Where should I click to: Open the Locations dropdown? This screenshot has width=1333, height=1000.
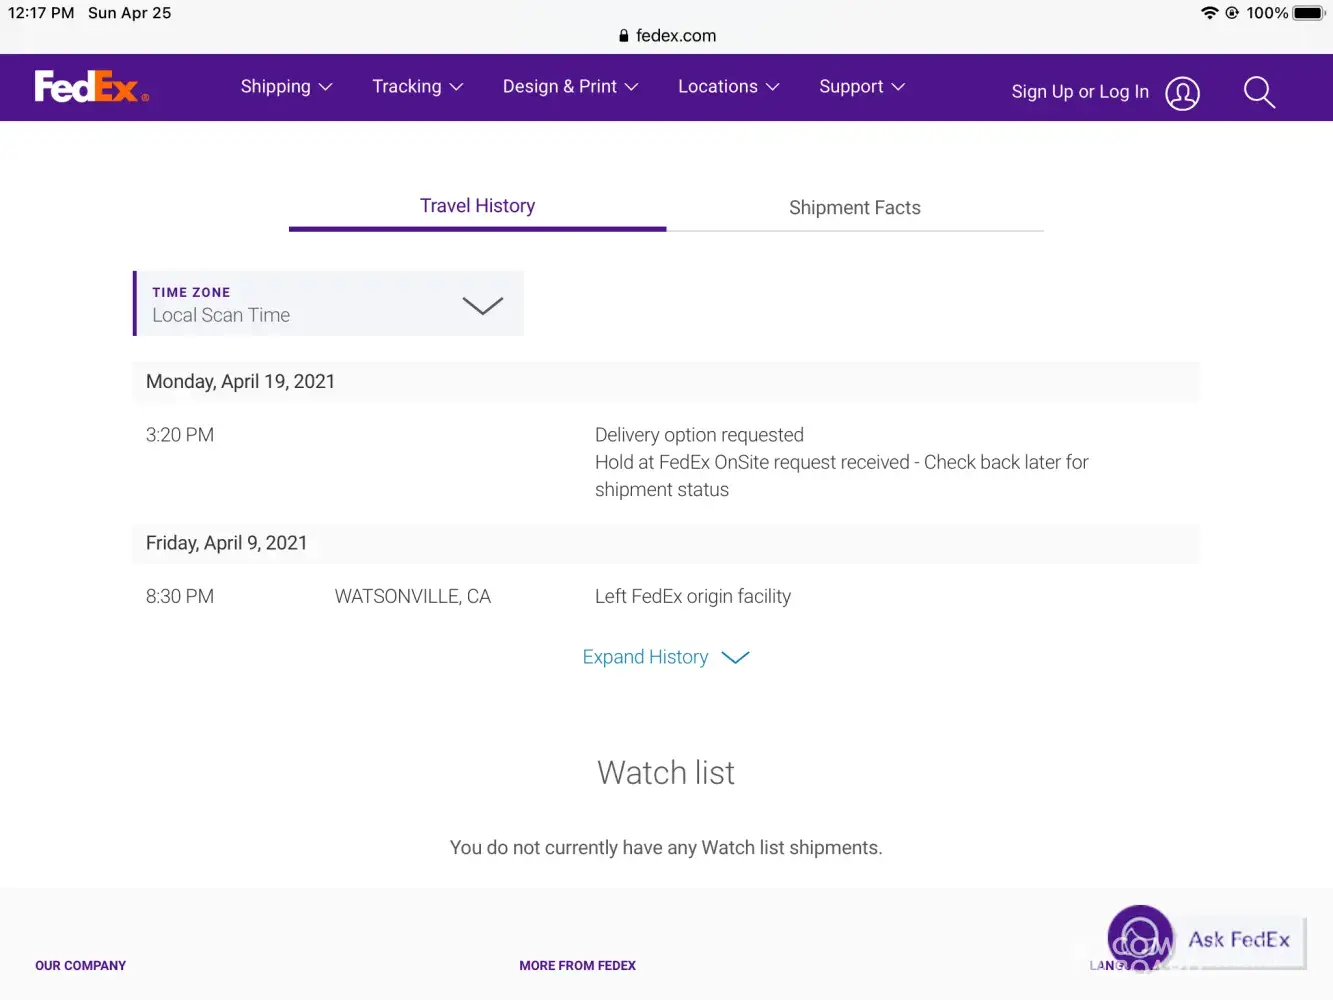coord(728,87)
